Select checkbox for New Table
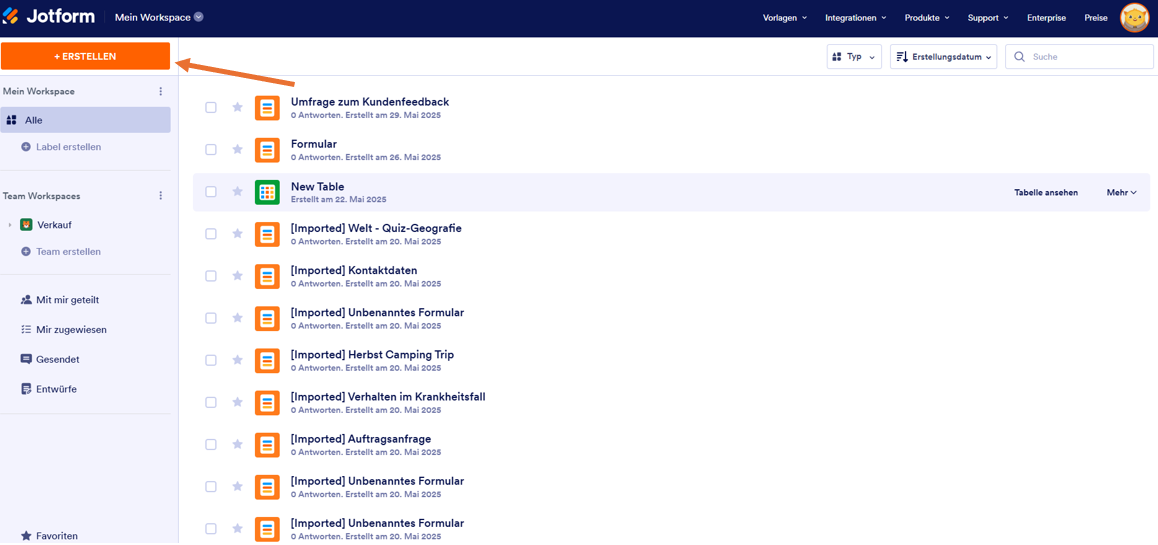 pyautogui.click(x=211, y=191)
